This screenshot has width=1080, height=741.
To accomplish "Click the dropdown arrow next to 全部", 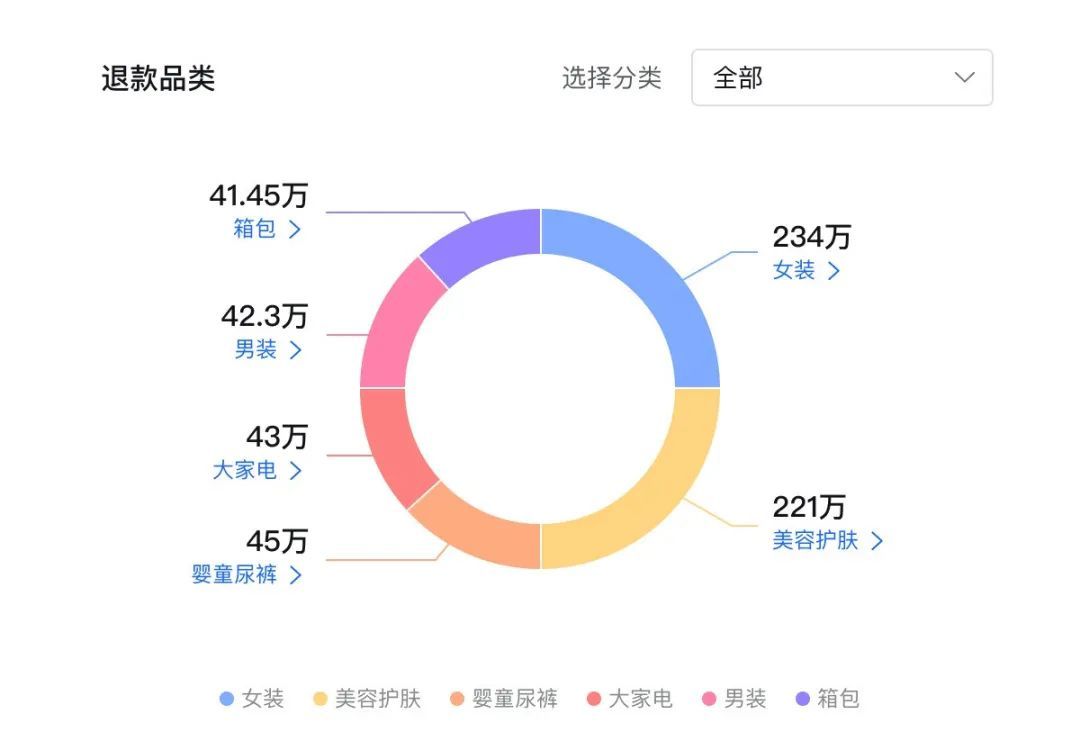I will click(964, 78).
